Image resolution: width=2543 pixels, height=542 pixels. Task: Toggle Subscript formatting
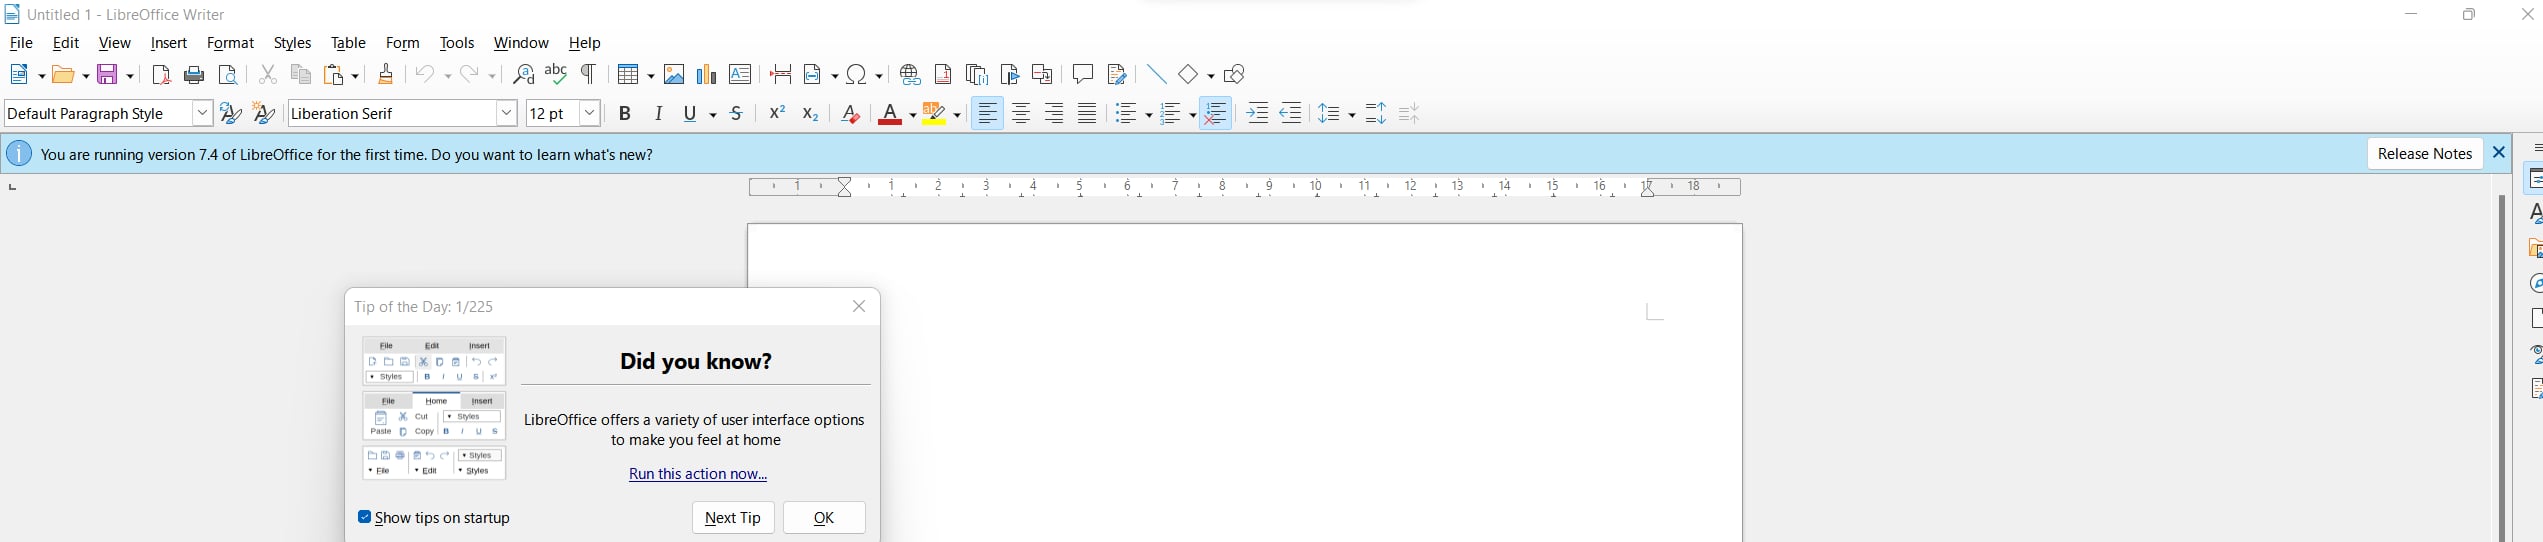(x=810, y=114)
